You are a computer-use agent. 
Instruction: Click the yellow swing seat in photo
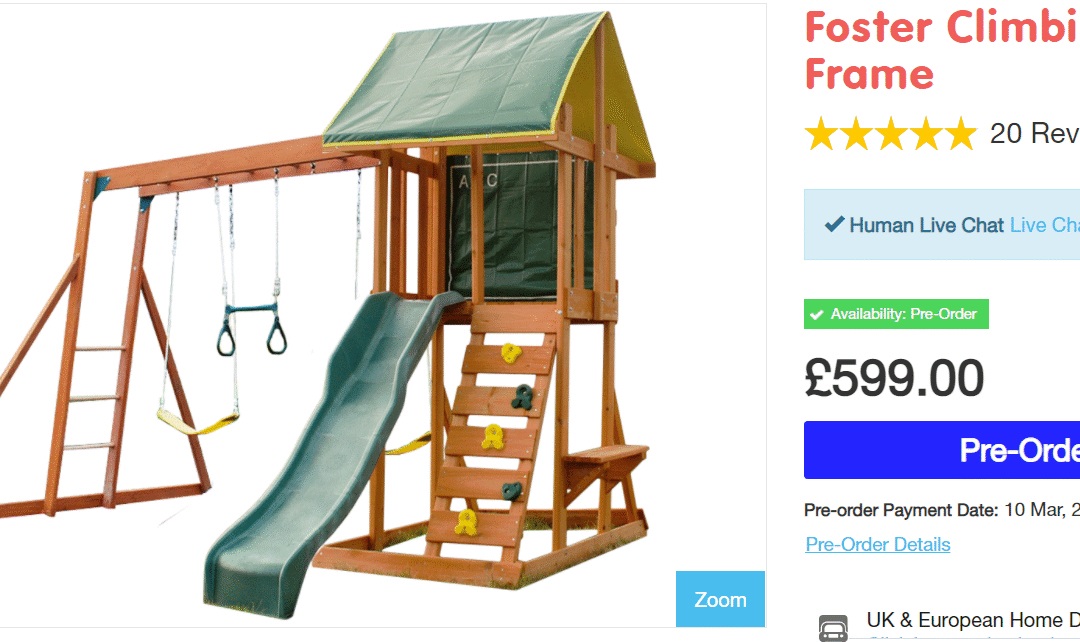tap(198, 422)
